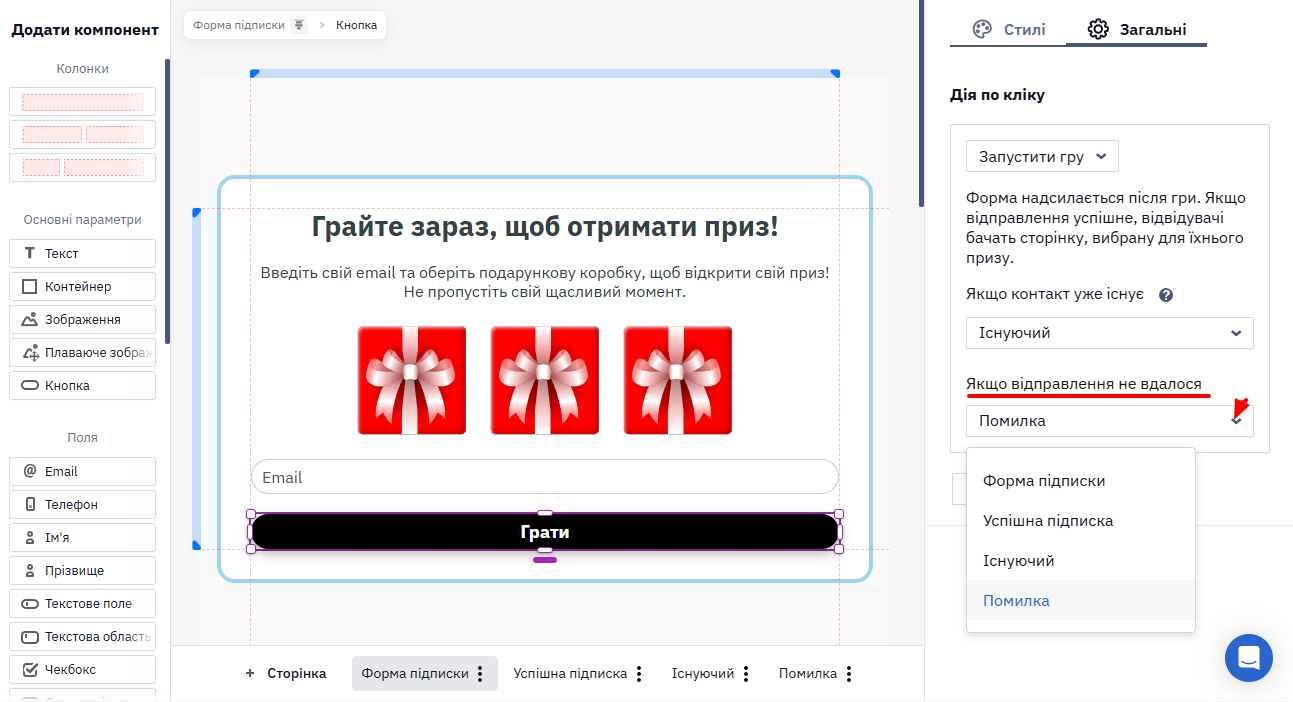Click the breadcrumb form icon
The image size is (1293, 702).
click(298, 25)
